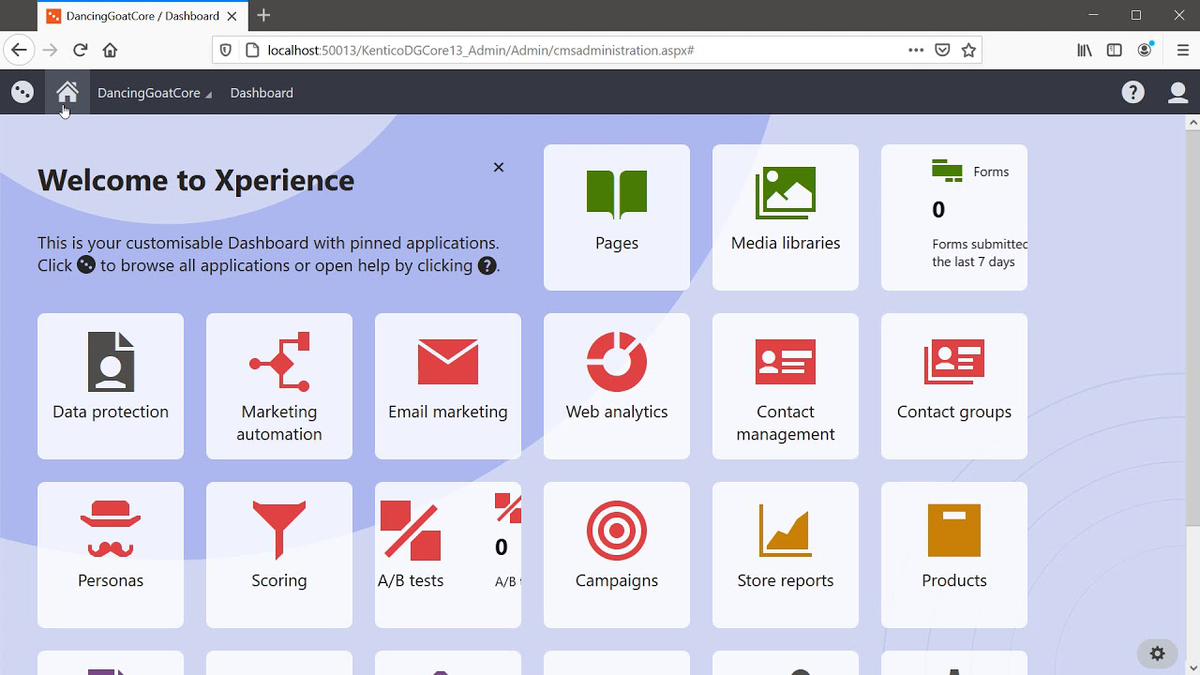Open the user account icon

pos(1178,92)
